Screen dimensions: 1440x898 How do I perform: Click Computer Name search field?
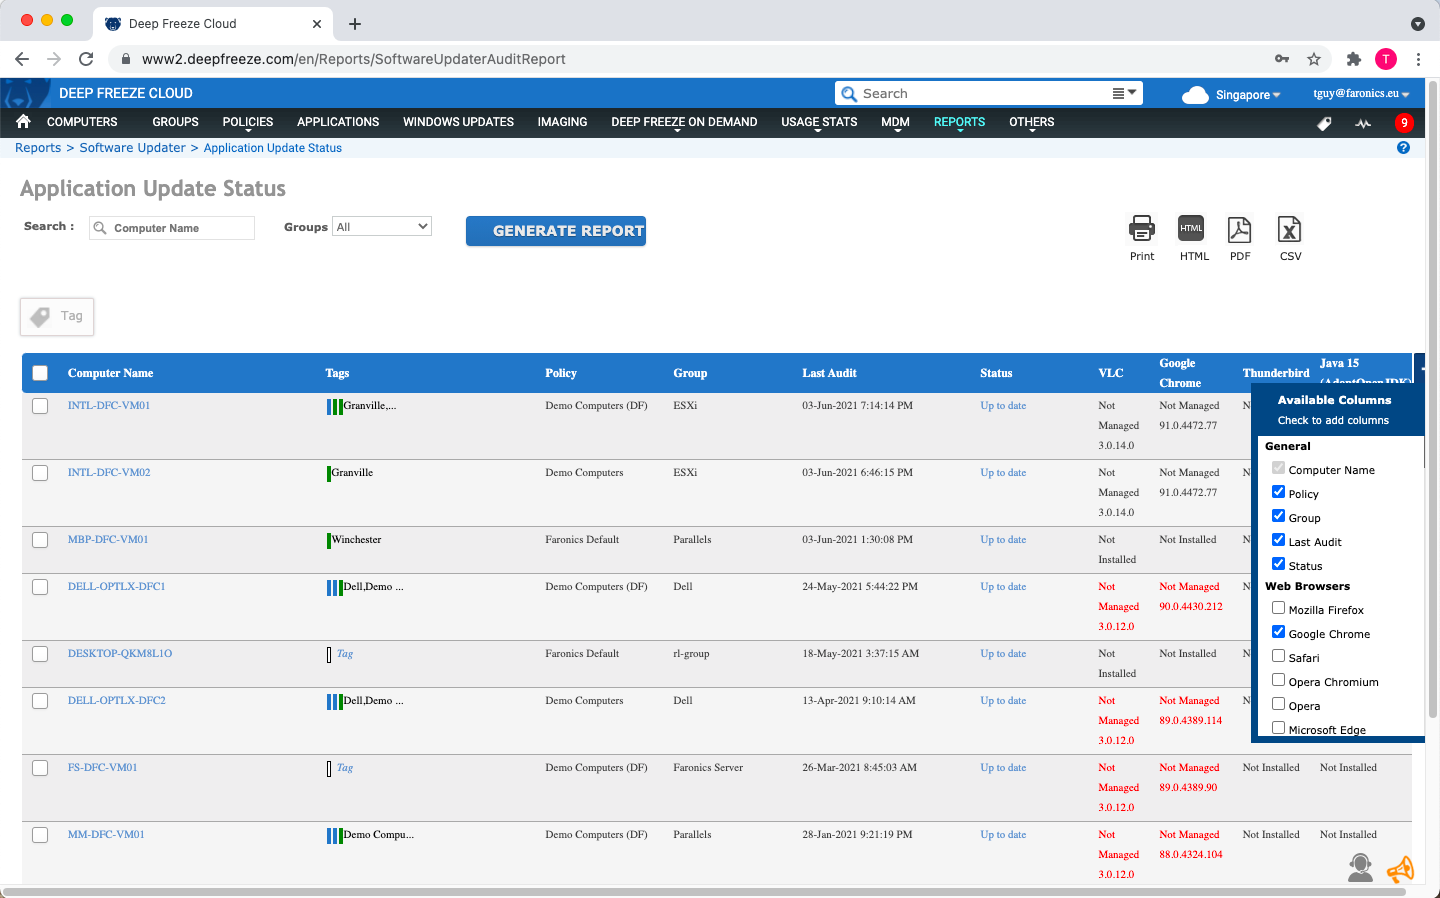click(172, 228)
